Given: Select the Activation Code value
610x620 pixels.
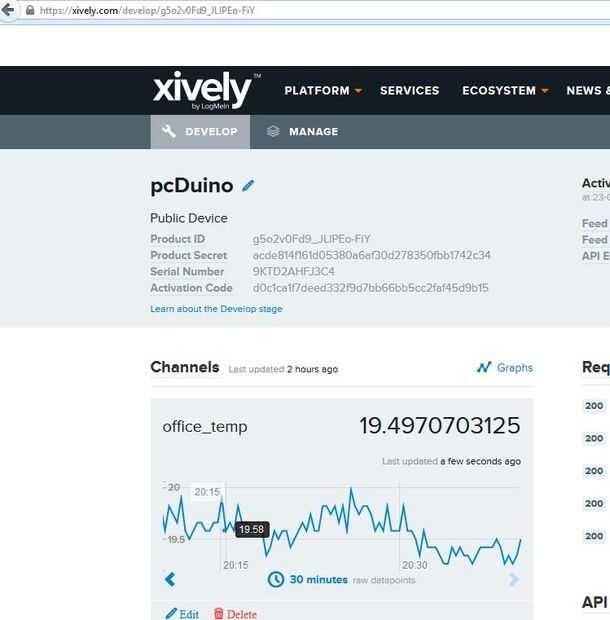Looking at the screenshot, I should 370,287.
